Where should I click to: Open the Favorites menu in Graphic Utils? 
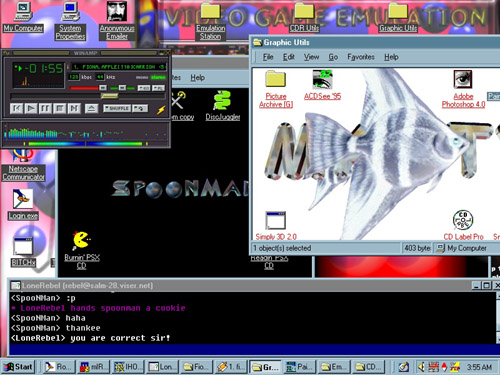tap(361, 57)
